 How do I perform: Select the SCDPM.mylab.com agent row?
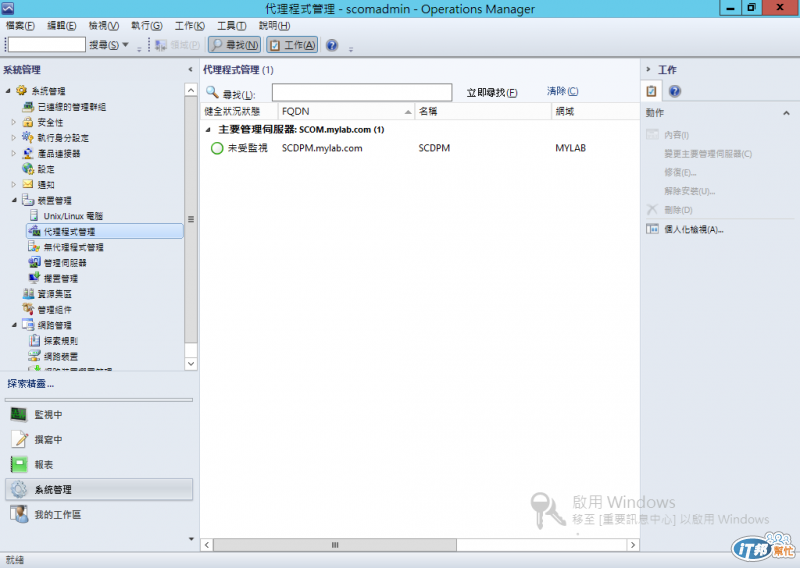[x=420, y=148]
